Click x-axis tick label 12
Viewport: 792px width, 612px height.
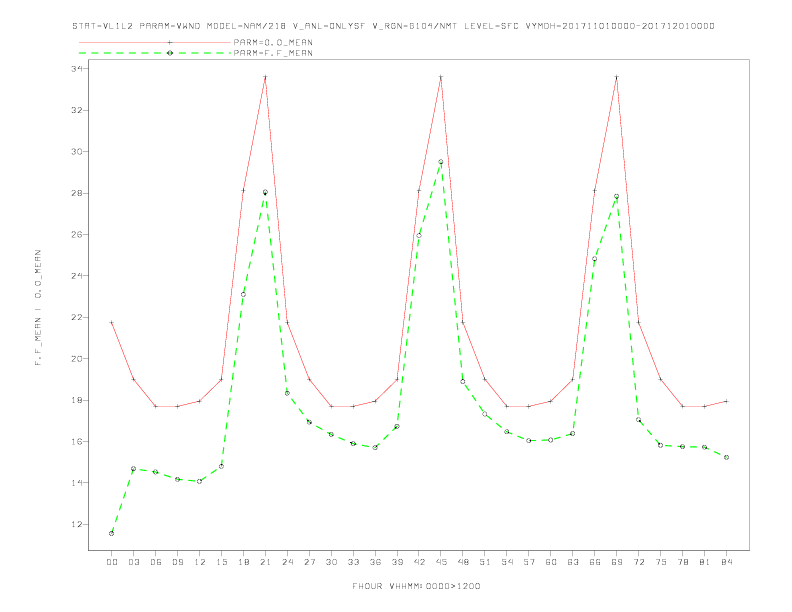click(x=200, y=562)
